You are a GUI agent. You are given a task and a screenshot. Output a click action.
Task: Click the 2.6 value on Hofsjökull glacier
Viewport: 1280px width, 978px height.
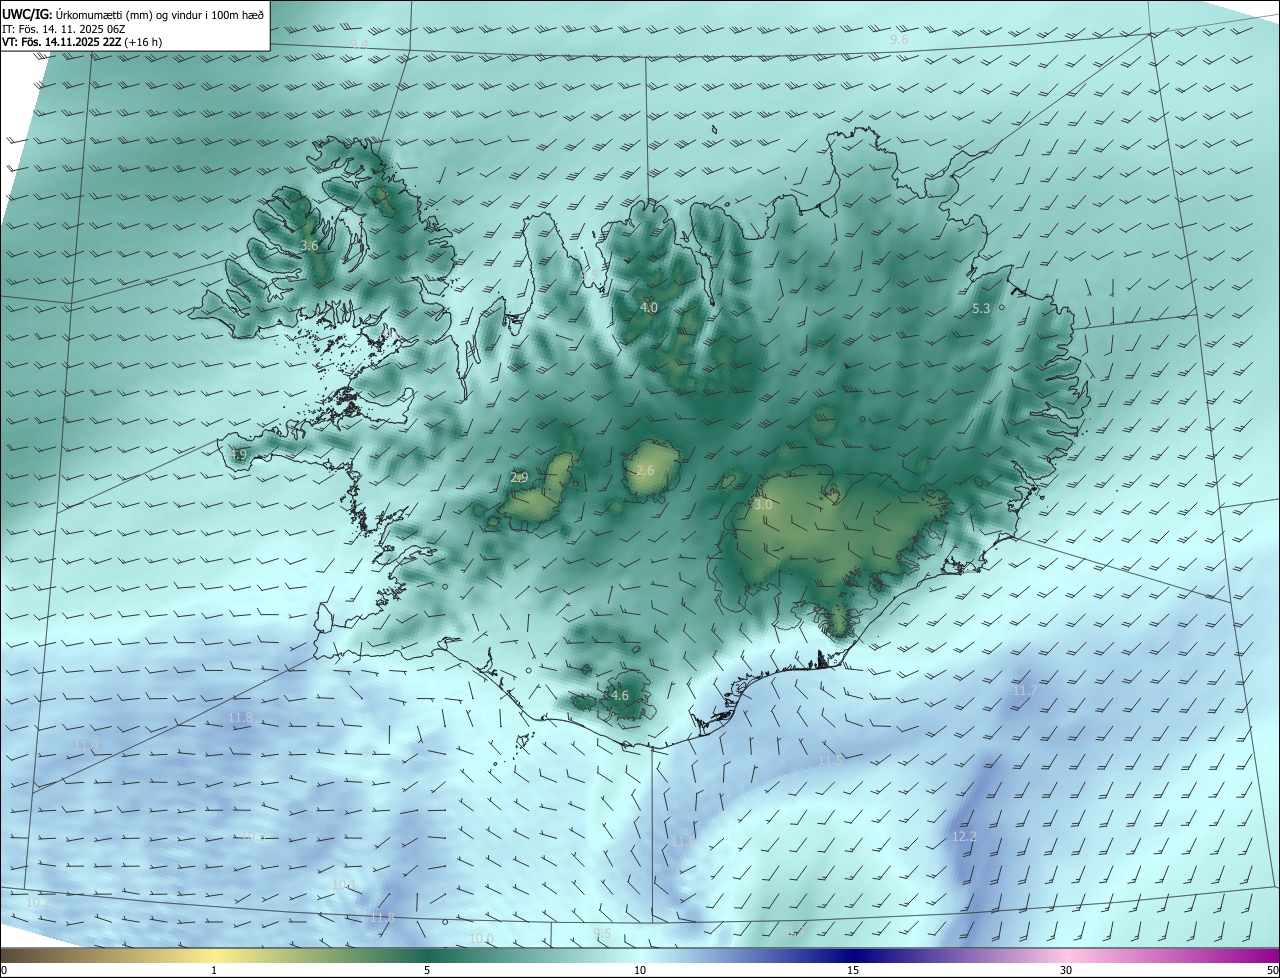pyautogui.click(x=645, y=471)
